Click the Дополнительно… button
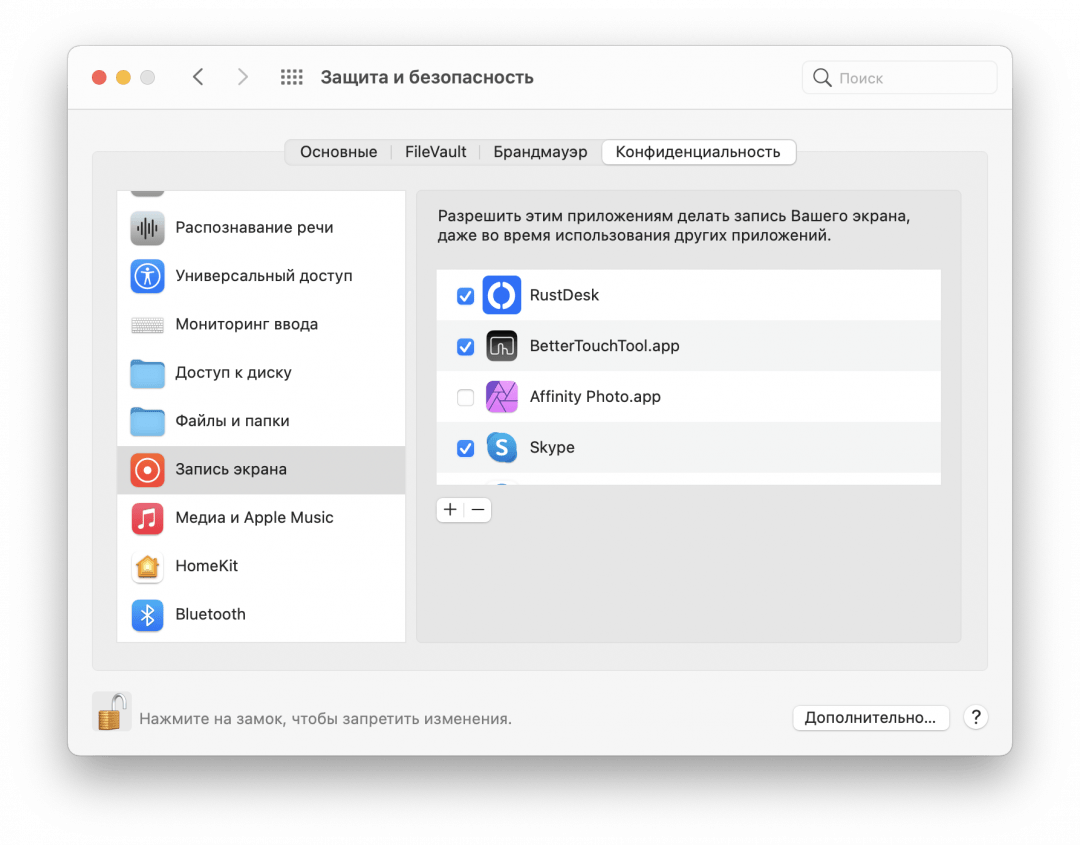This screenshot has width=1080, height=845. click(x=870, y=718)
